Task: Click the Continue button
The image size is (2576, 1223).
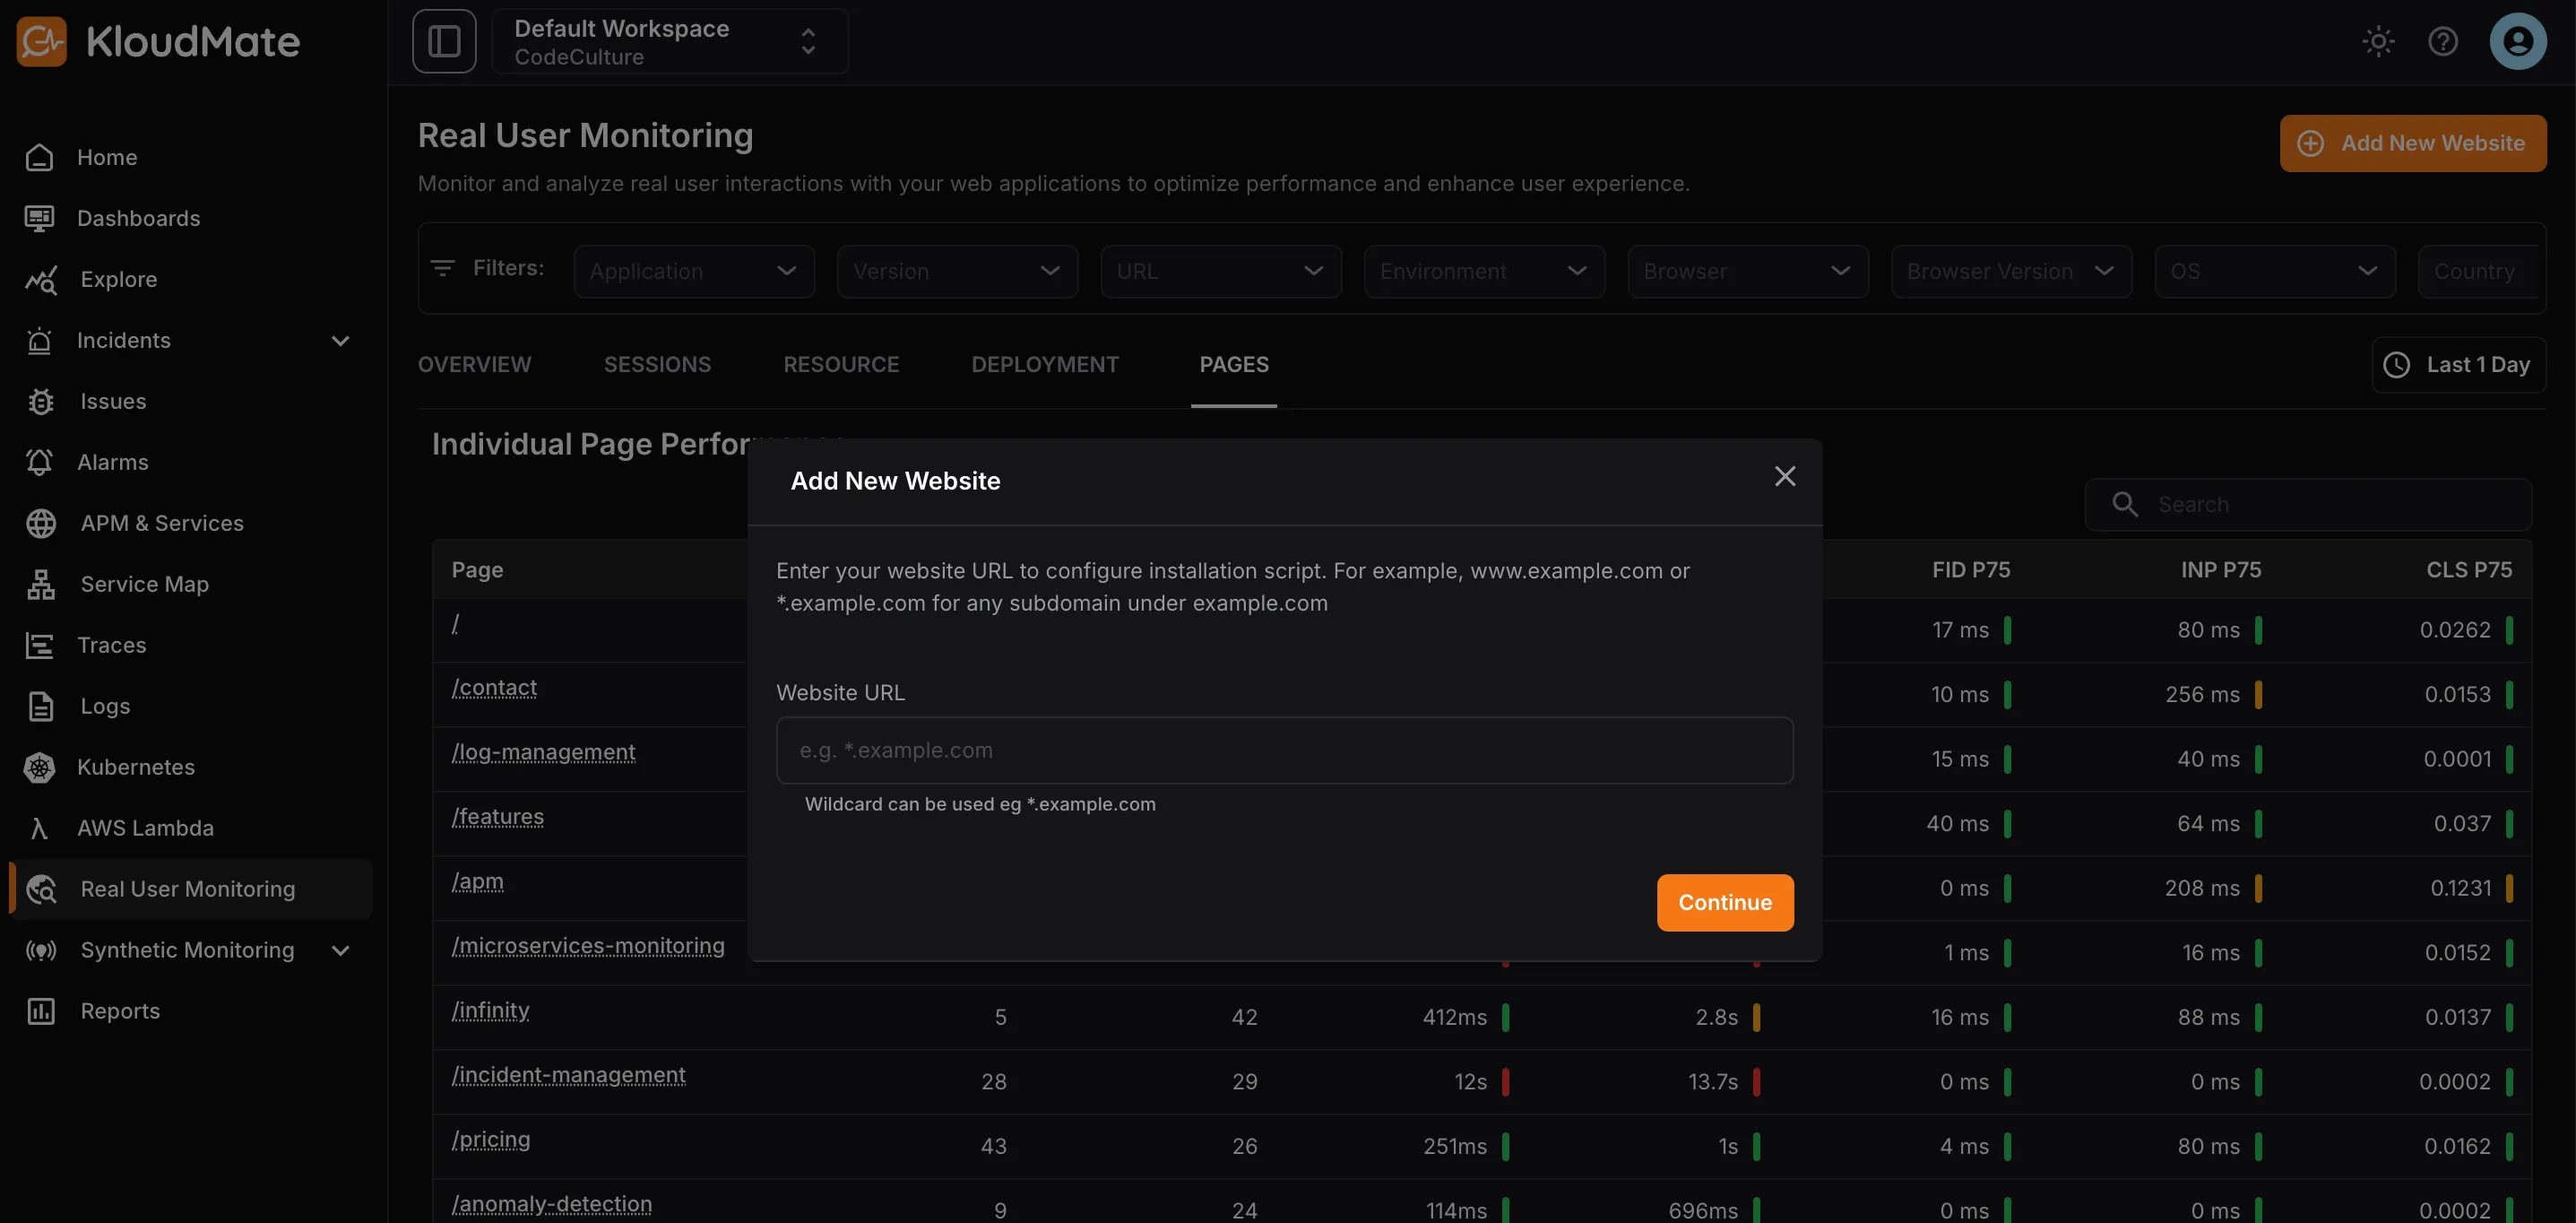Action: coord(1725,902)
